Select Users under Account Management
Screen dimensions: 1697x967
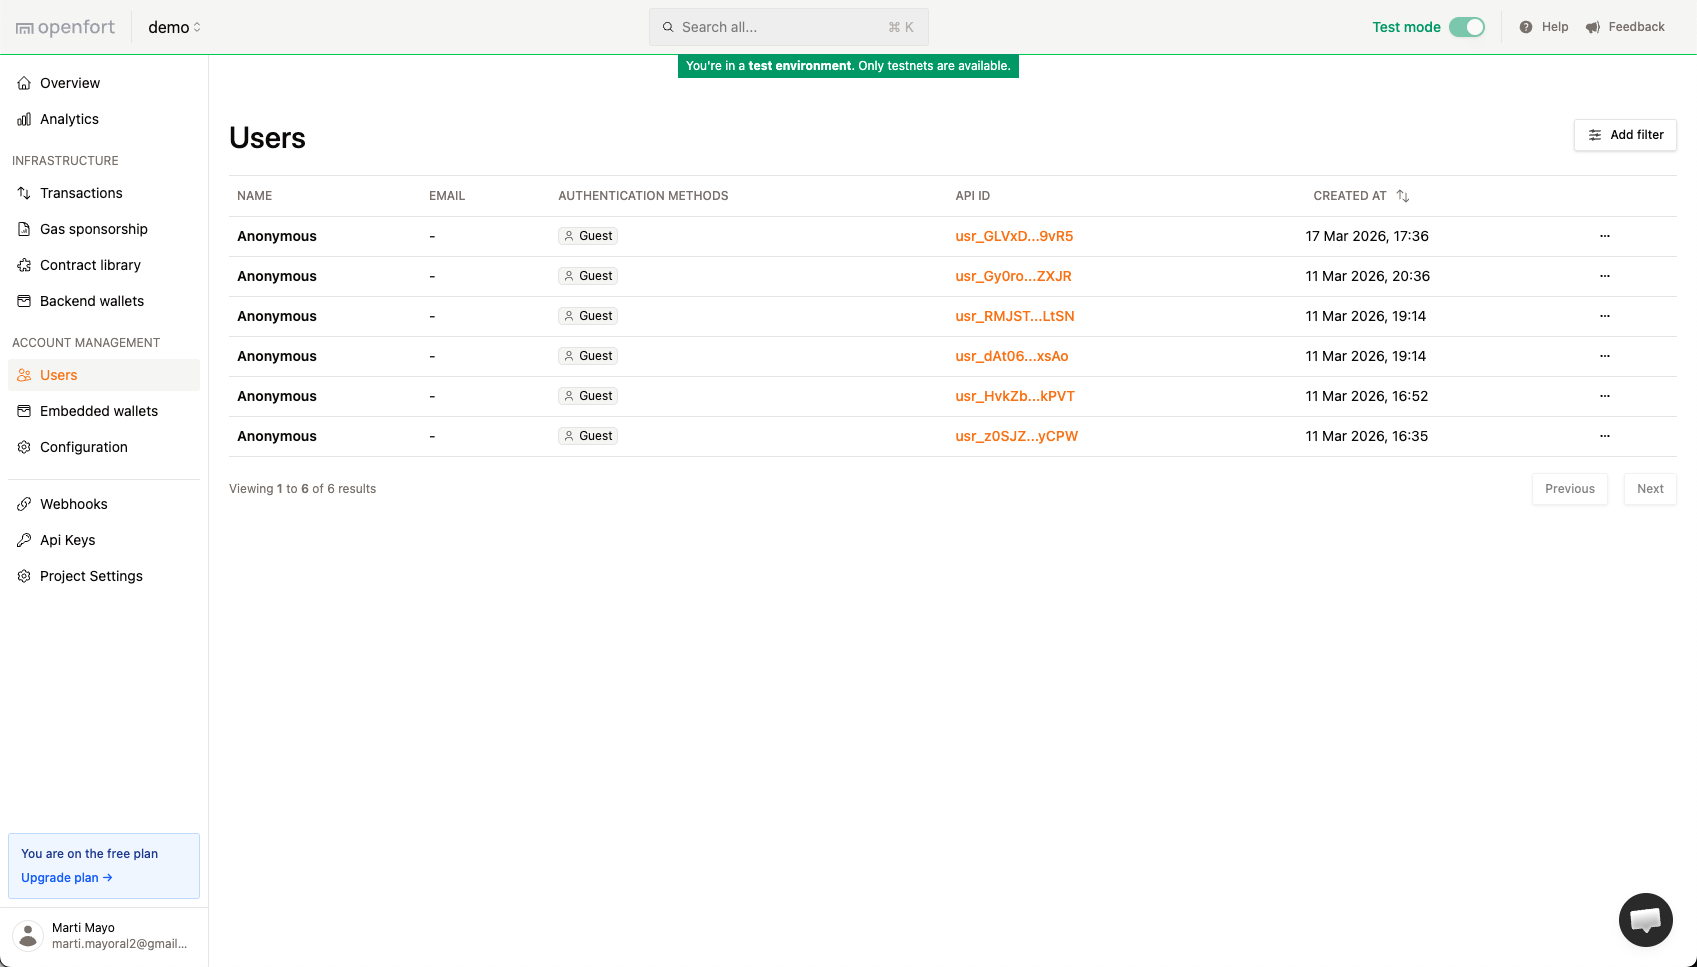tap(58, 375)
